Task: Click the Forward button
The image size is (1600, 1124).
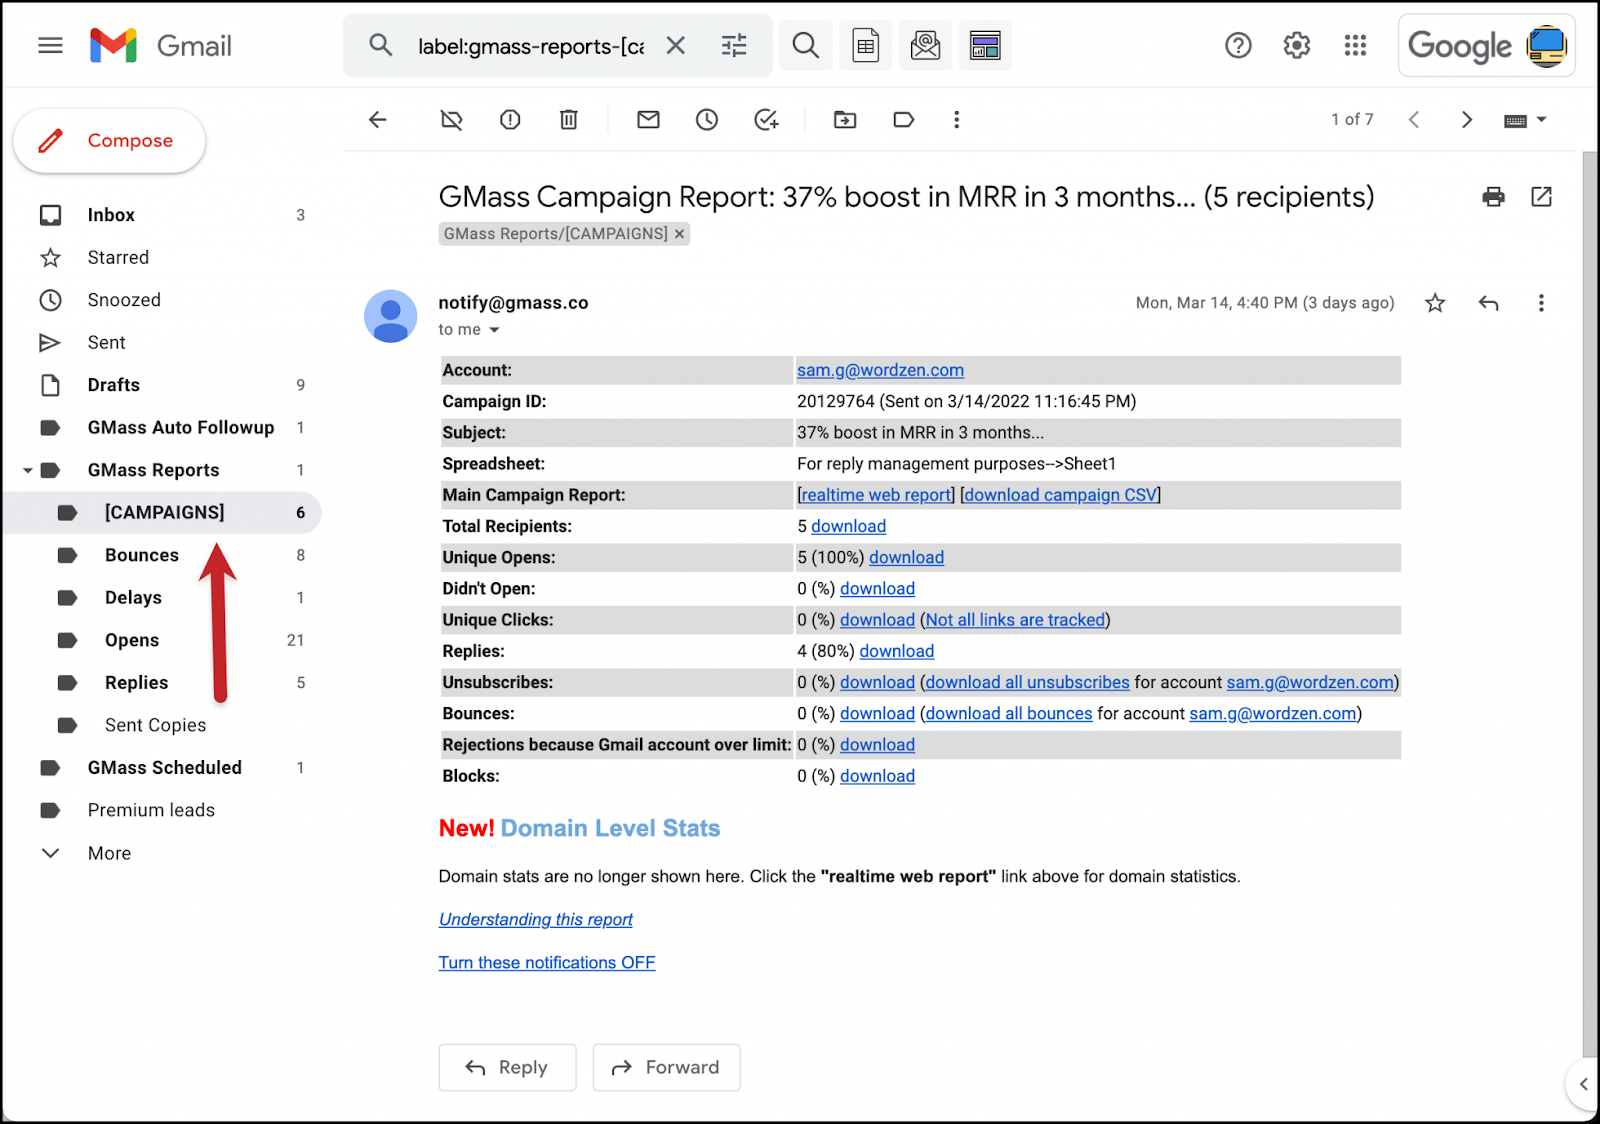Action: tap(666, 1067)
